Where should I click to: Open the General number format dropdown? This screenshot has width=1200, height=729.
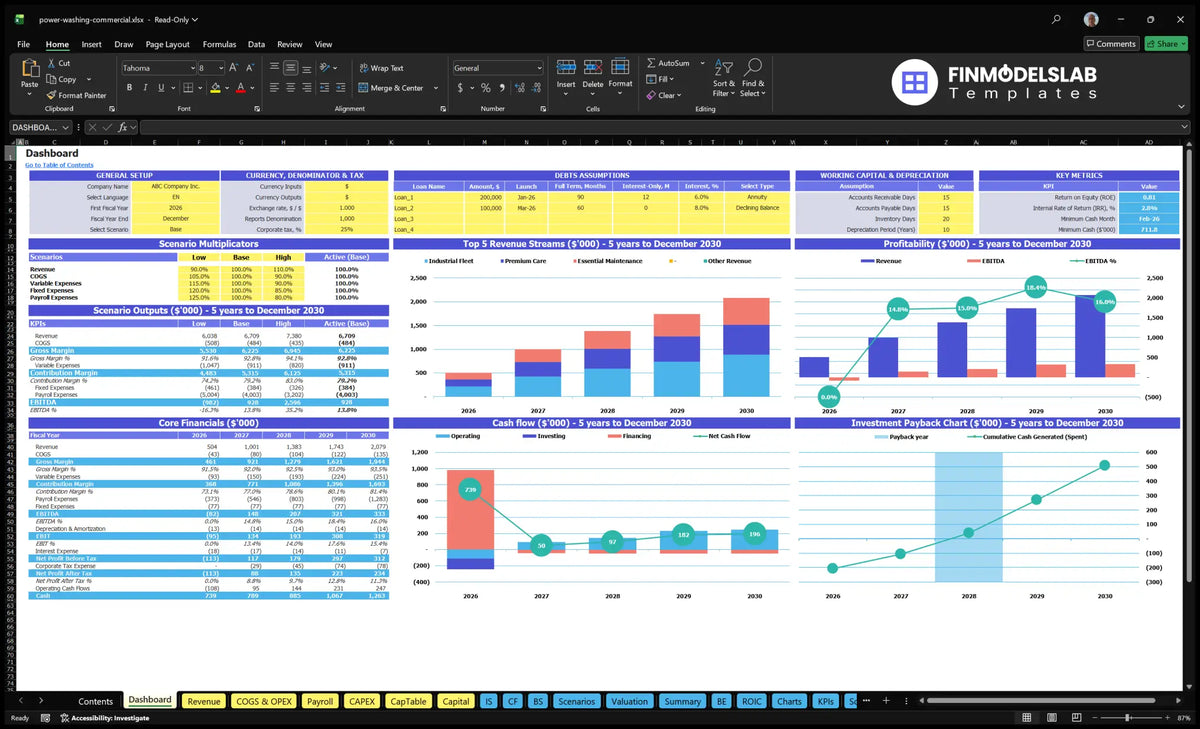click(x=539, y=68)
